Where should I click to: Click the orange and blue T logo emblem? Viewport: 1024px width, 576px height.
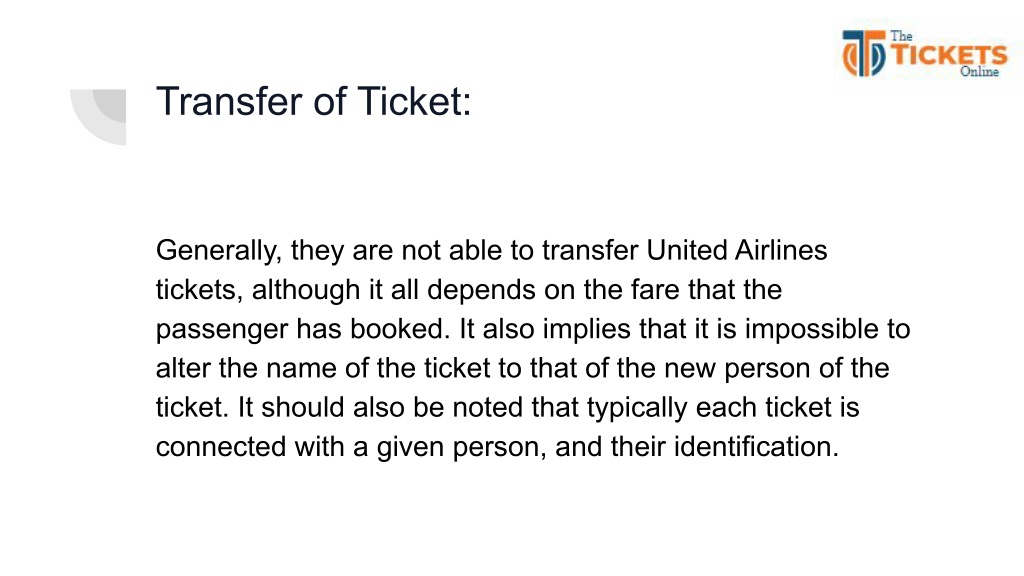tap(863, 54)
